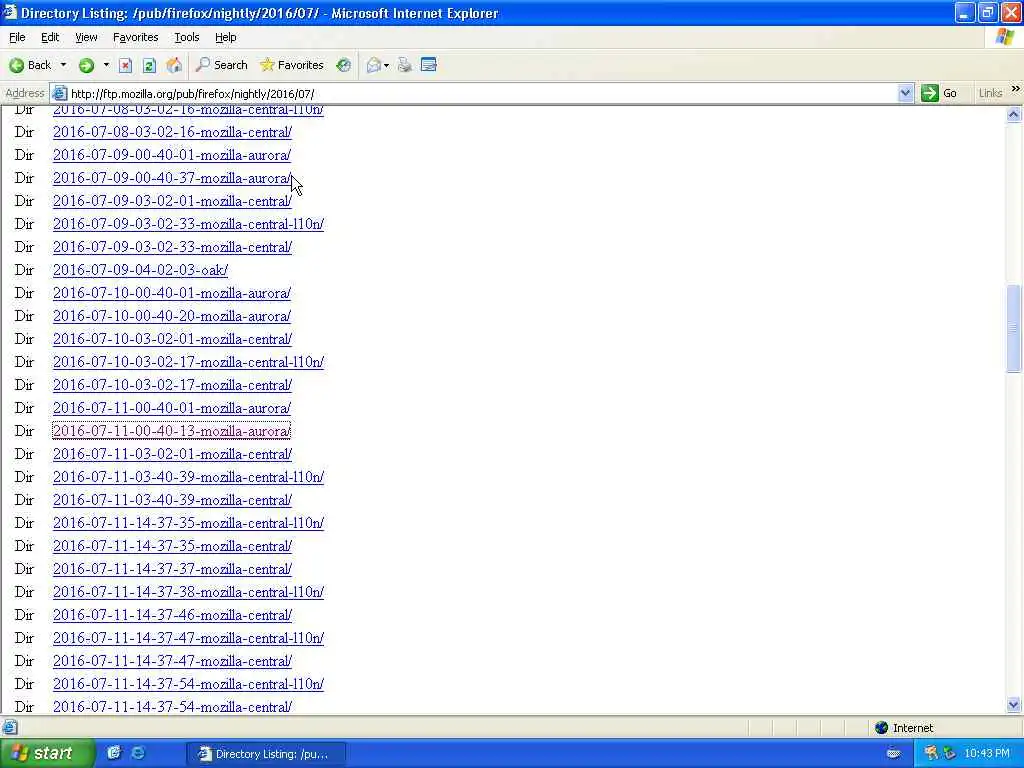
Task: Open the Forward history dropdown arrow
Action: 106,65
